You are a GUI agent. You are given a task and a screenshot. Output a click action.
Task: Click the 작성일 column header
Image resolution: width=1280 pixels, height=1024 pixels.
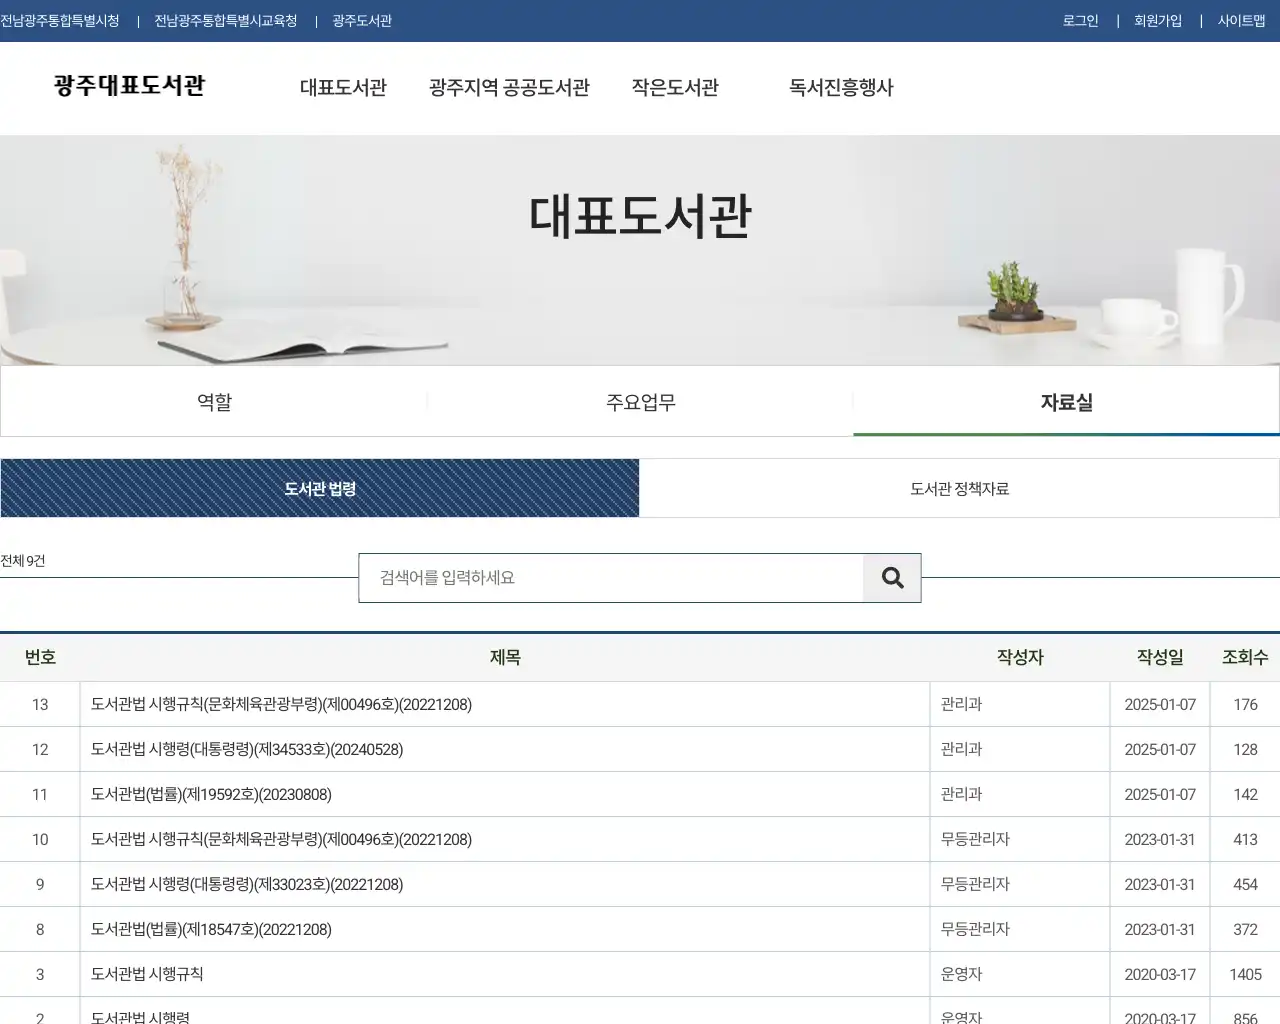pyautogui.click(x=1160, y=657)
